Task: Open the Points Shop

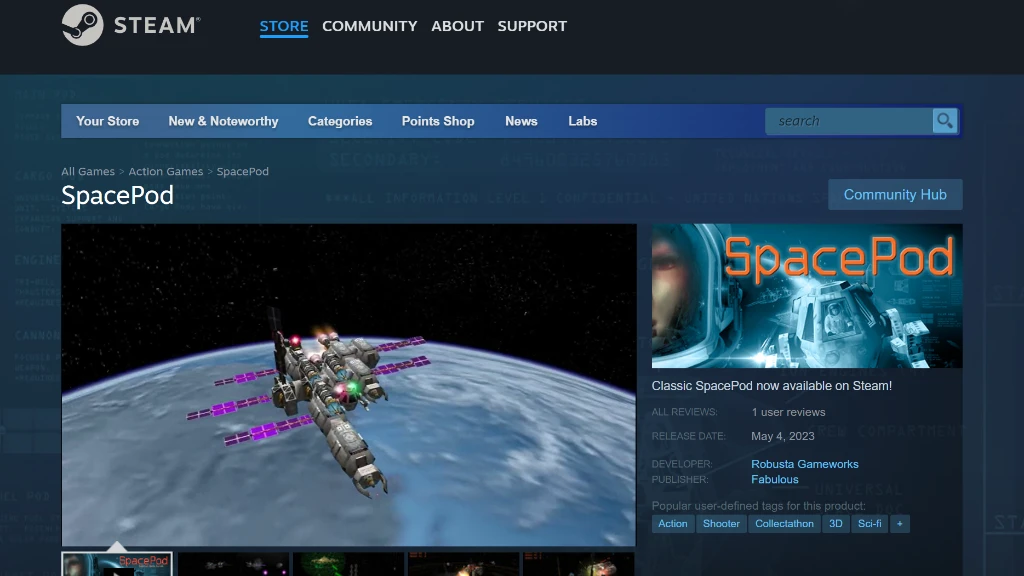Action: point(437,121)
